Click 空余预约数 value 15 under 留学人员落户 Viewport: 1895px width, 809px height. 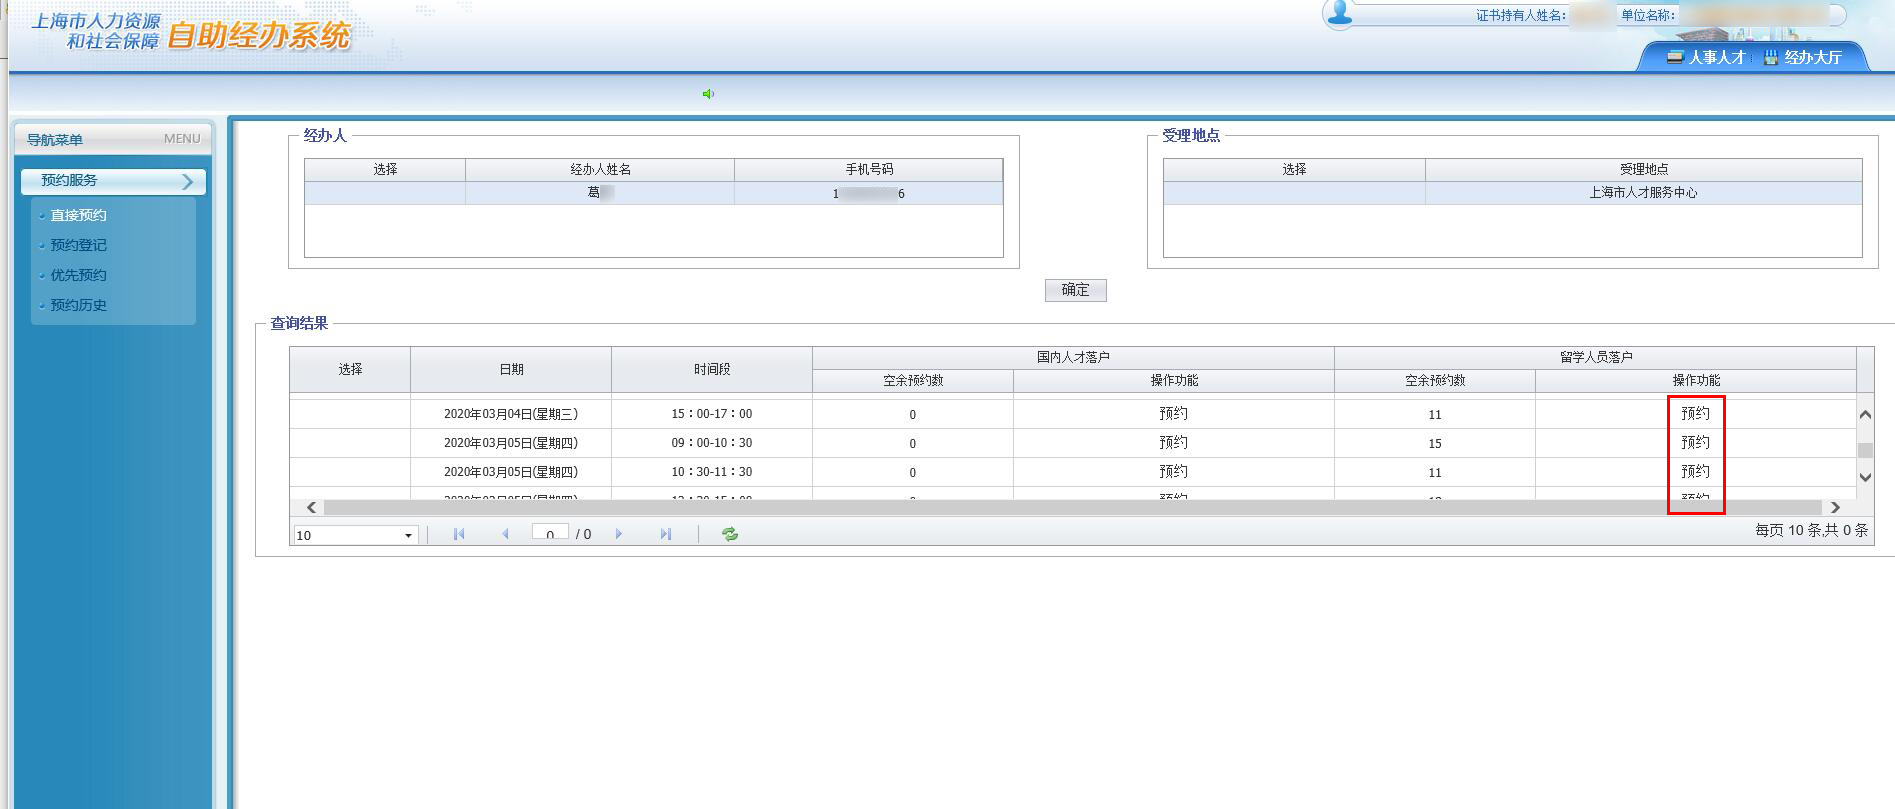[1435, 443]
